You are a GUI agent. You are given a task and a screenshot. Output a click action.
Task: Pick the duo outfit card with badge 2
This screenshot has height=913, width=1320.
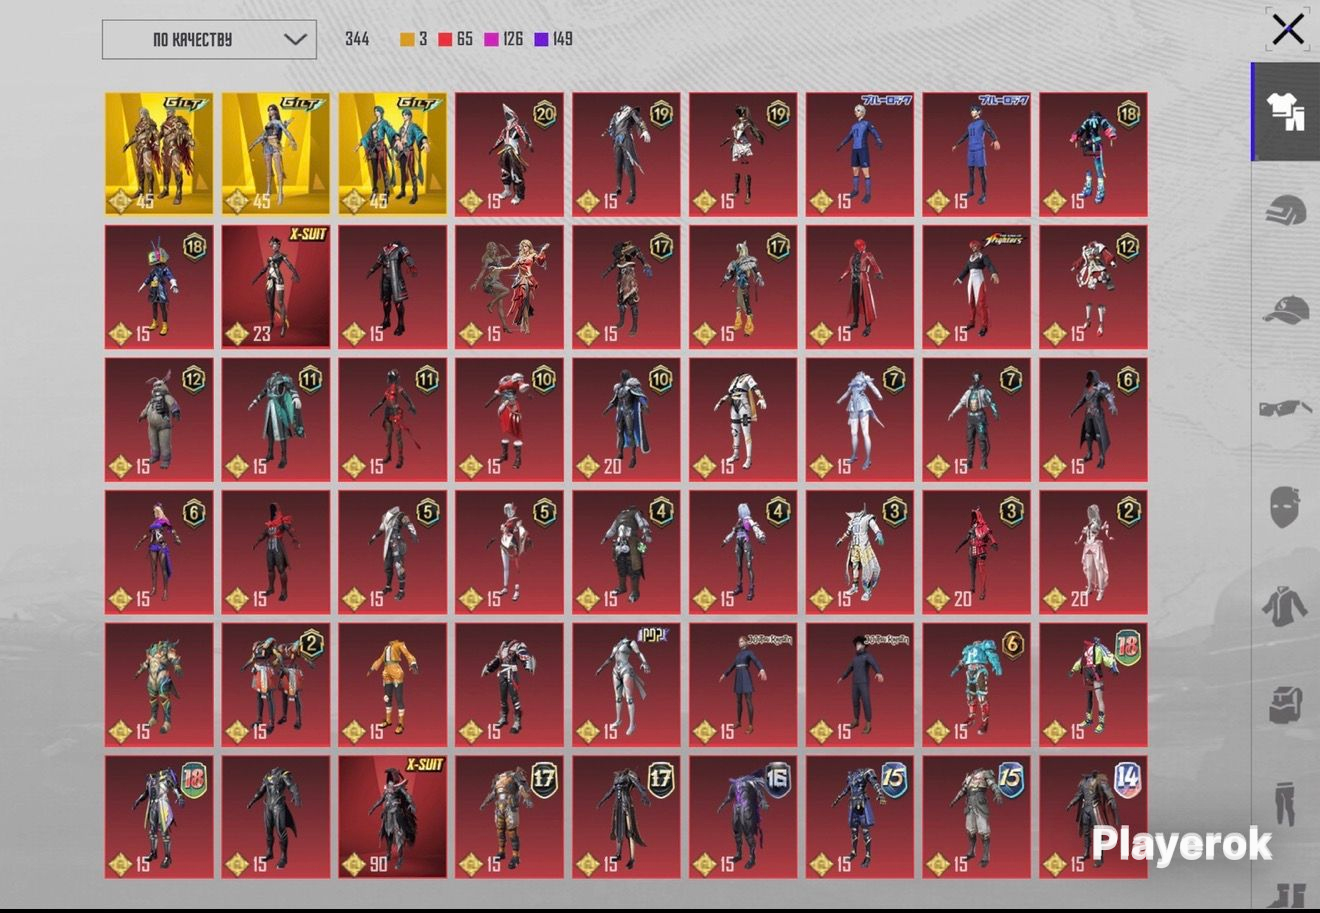(276, 685)
